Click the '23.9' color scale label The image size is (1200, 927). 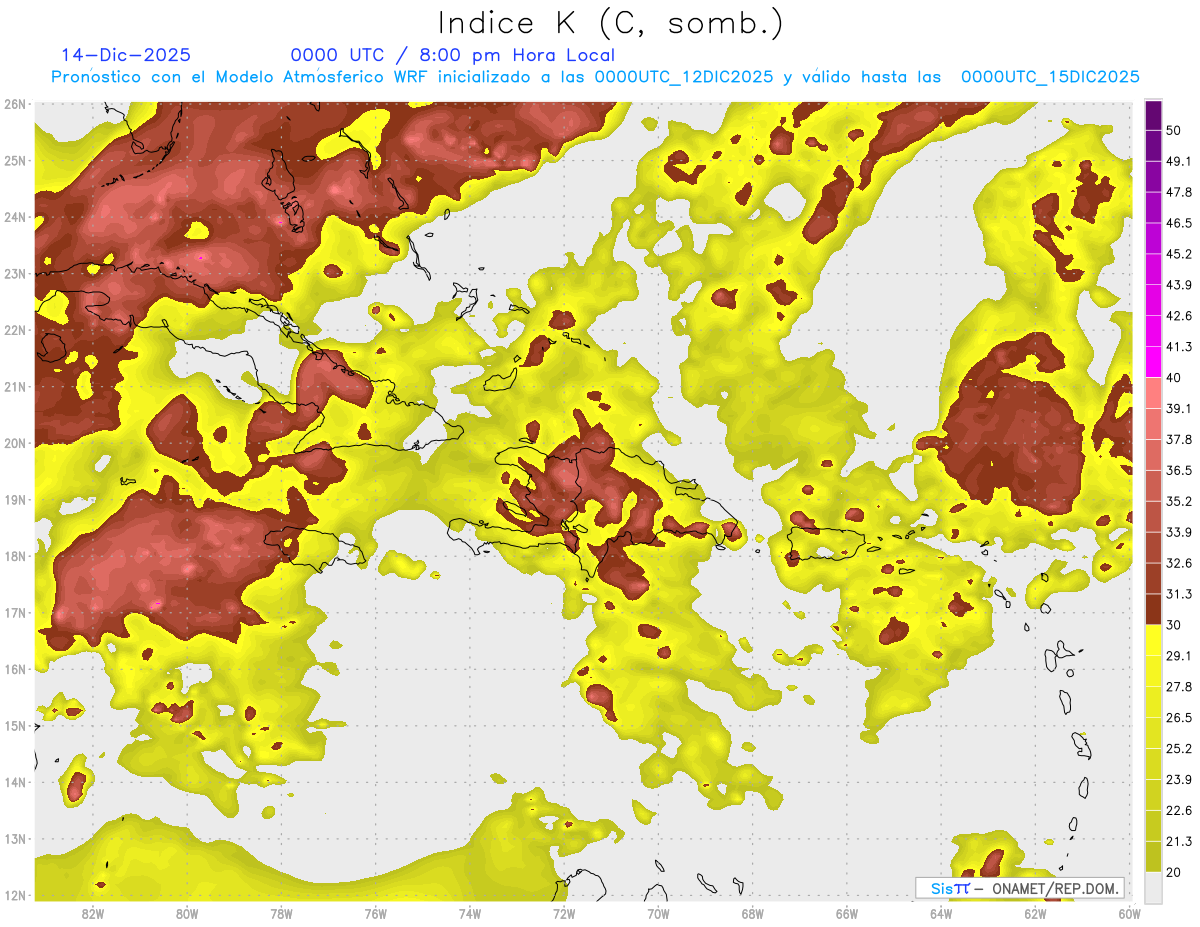click(1179, 780)
